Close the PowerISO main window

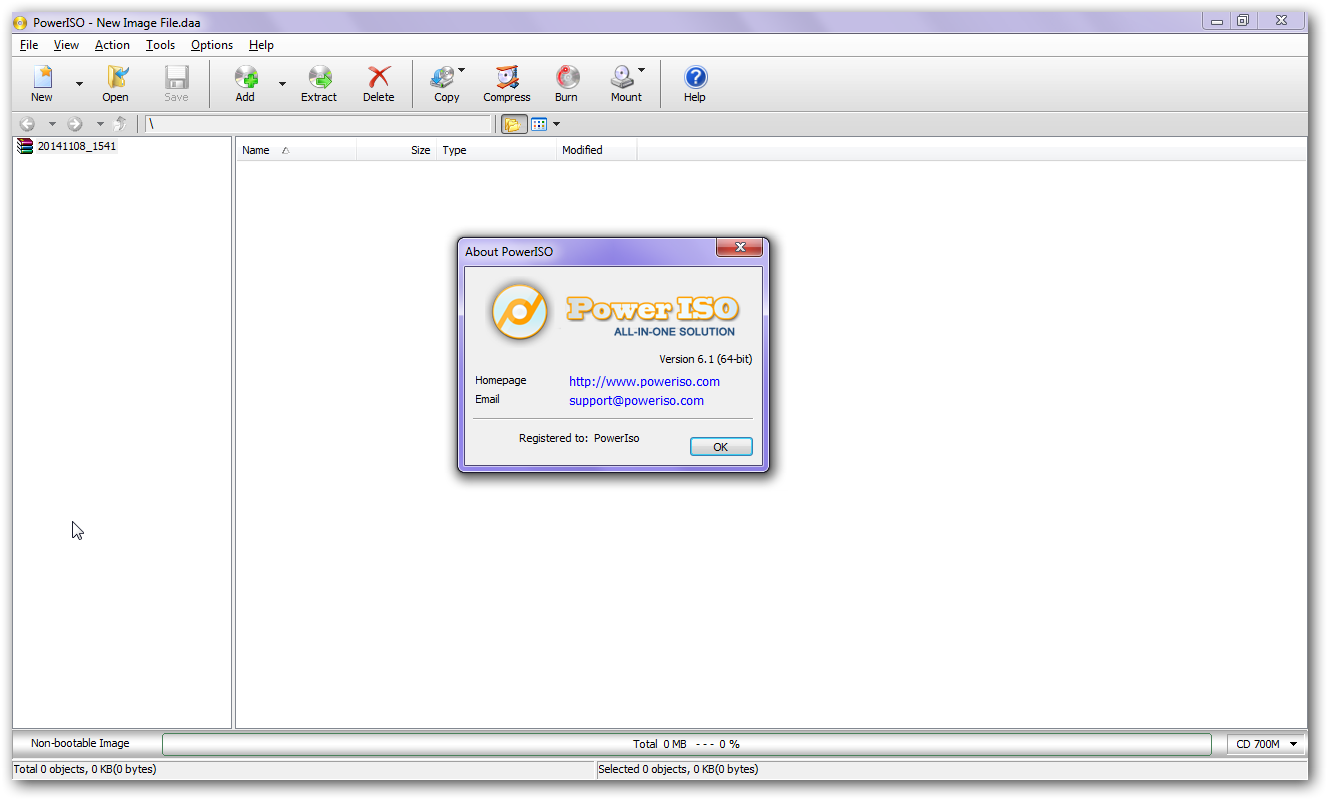click(1281, 20)
